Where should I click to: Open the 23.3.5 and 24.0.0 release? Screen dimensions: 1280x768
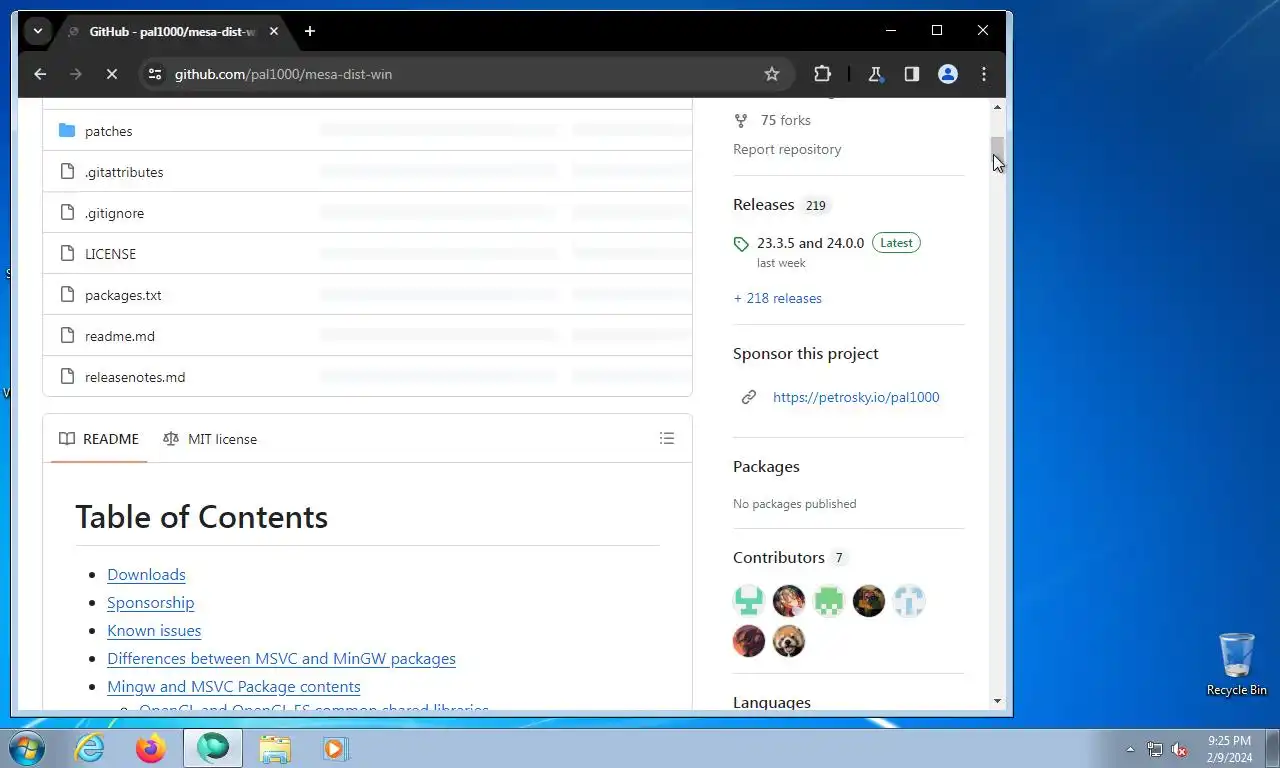[810, 243]
